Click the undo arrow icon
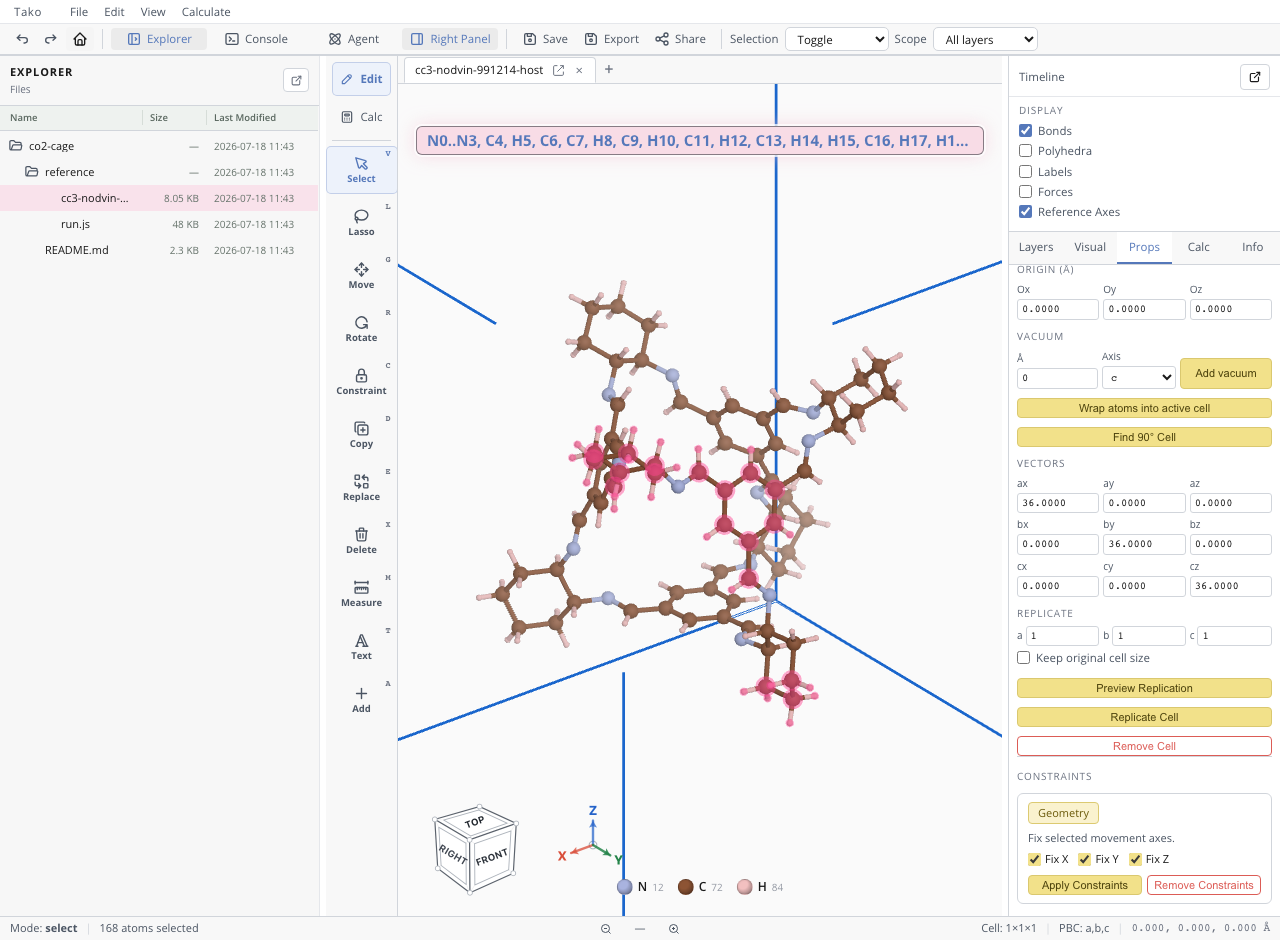This screenshot has height=940, width=1280. click(22, 39)
